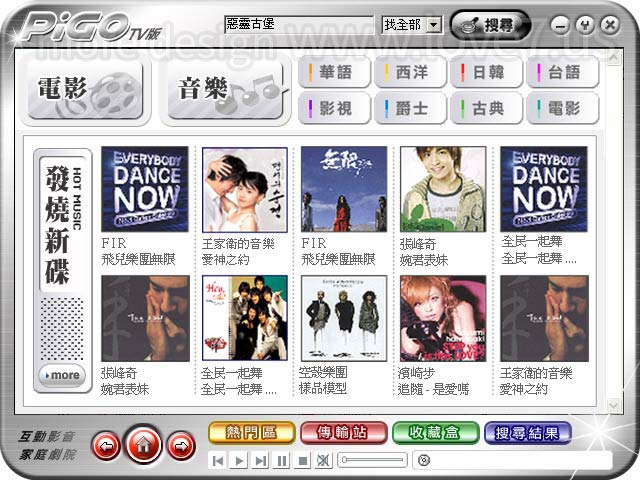Close the PiGO window
Image resolution: width=640 pixels, height=480 pixels.
[610, 25]
